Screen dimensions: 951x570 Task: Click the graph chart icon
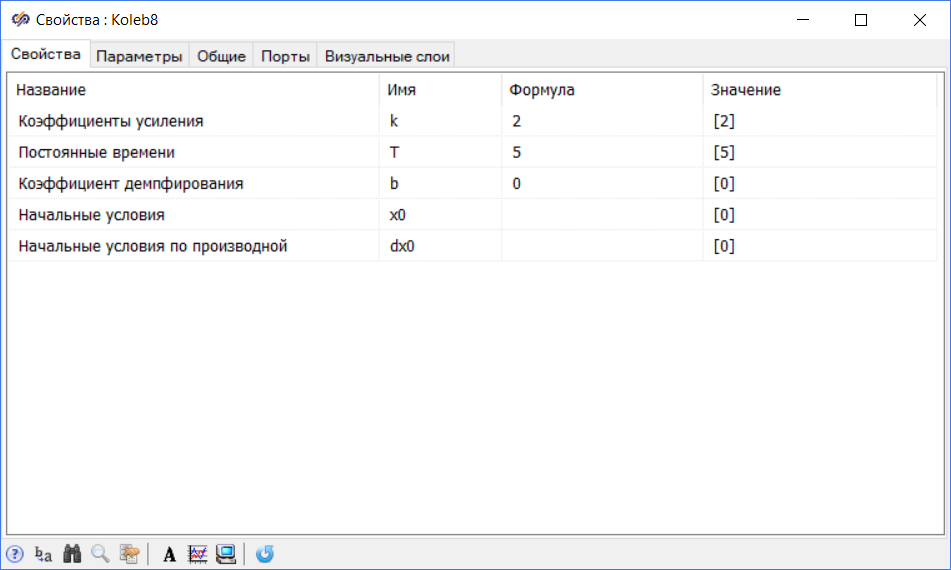tap(197, 553)
